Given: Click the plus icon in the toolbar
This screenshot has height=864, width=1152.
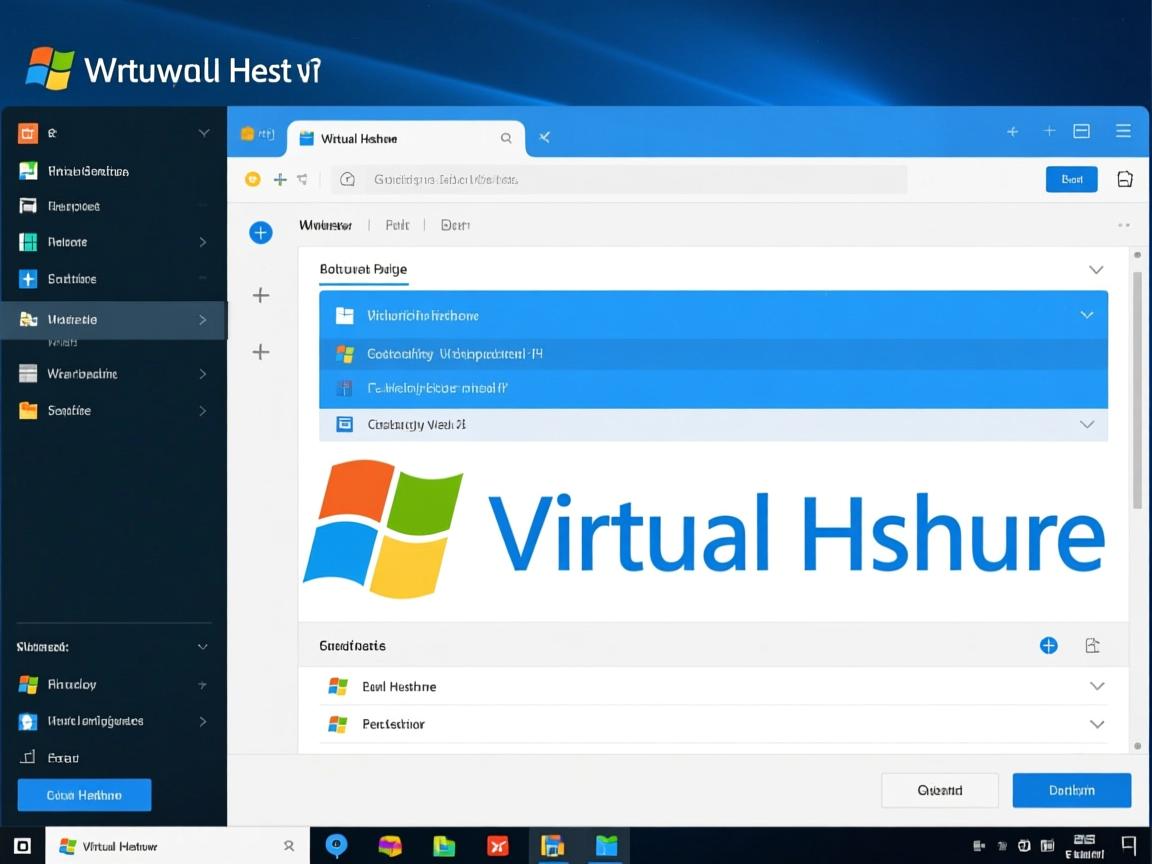Looking at the screenshot, I should click(x=280, y=179).
